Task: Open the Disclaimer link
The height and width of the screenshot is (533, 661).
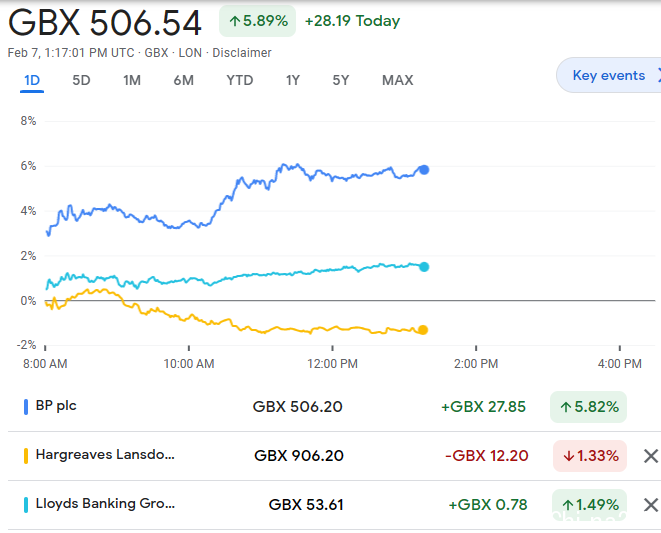Action: (242, 53)
